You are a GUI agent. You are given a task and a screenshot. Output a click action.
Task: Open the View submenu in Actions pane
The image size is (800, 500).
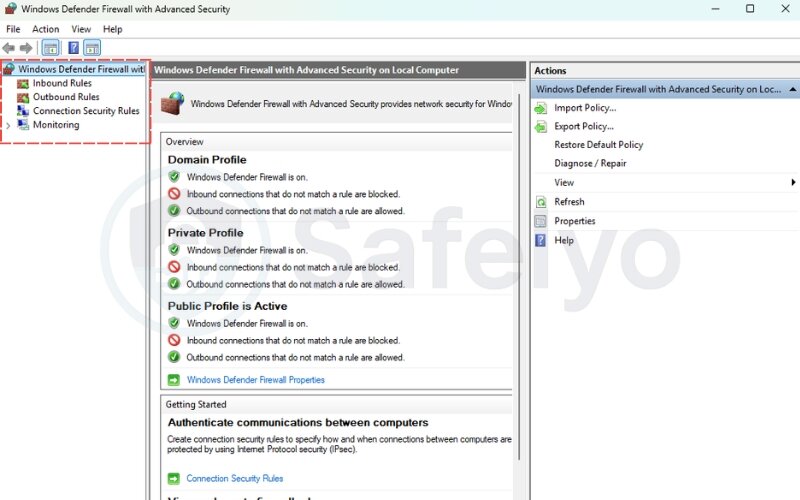pyautogui.click(x=564, y=183)
